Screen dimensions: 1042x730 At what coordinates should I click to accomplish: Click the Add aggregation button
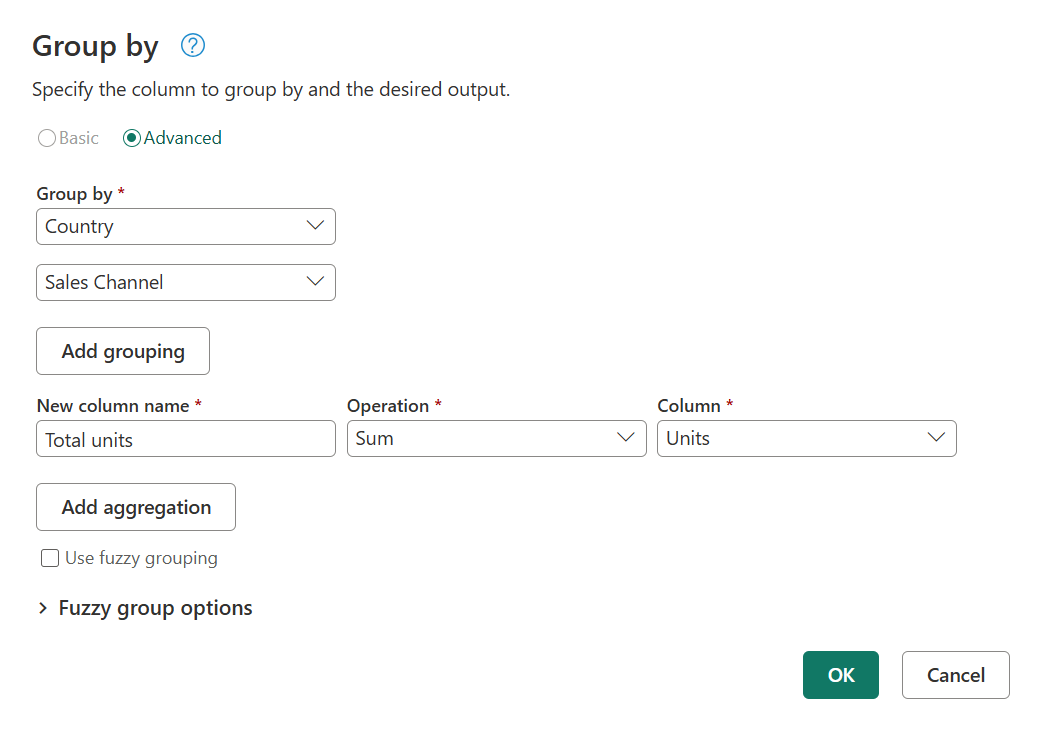tap(135, 507)
